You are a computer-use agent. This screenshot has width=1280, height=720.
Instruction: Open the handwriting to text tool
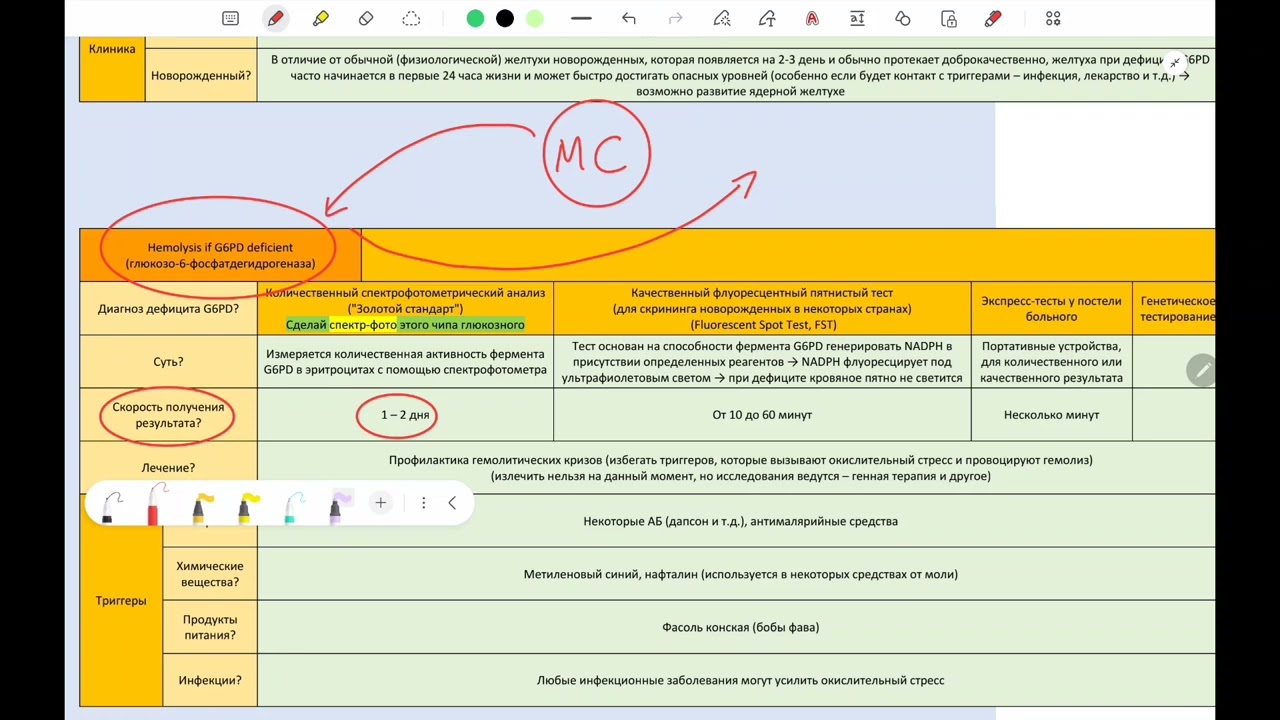(x=767, y=18)
